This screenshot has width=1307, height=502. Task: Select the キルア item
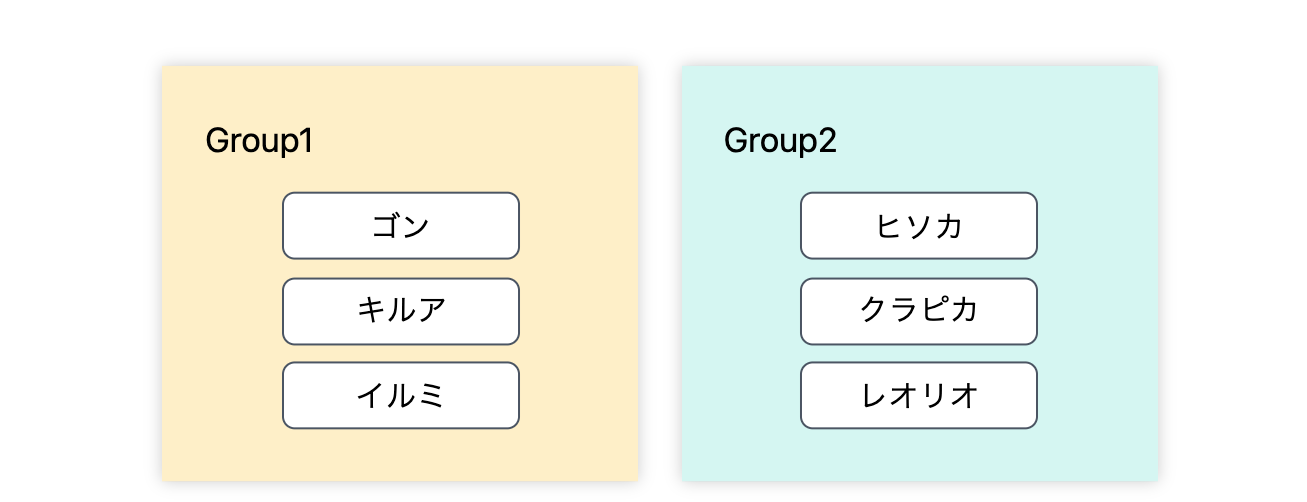pyautogui.click(x=400, y=311)
